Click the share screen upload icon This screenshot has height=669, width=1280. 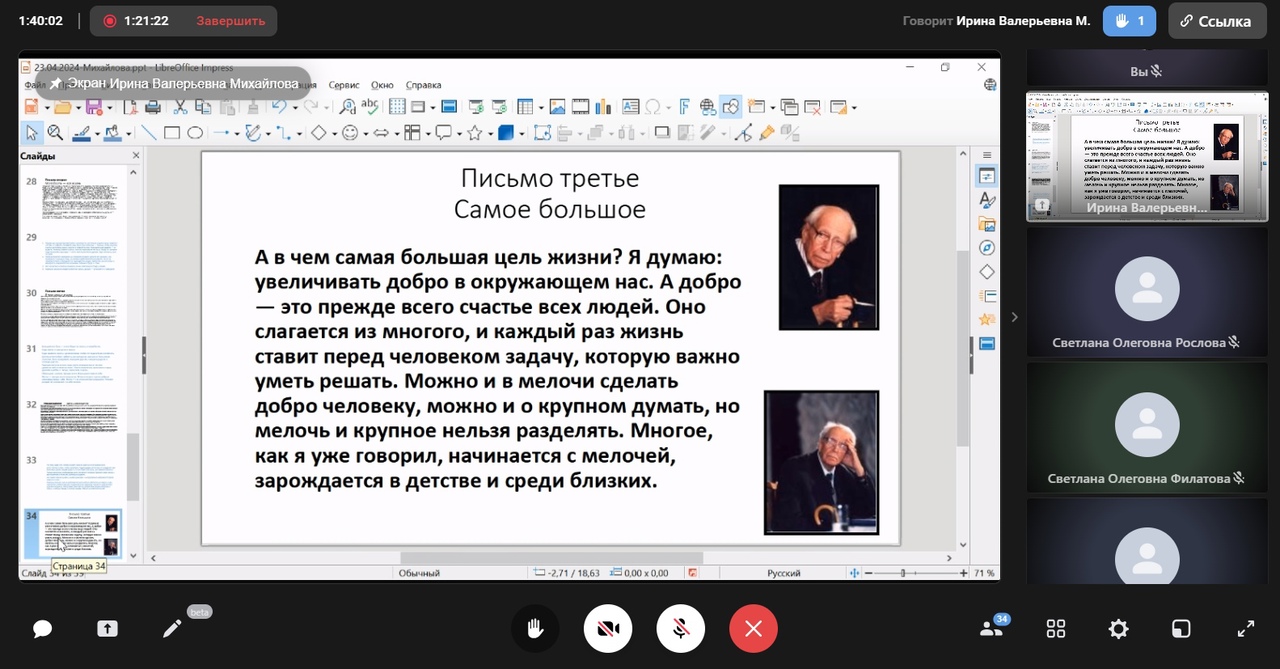pos(107,629)
